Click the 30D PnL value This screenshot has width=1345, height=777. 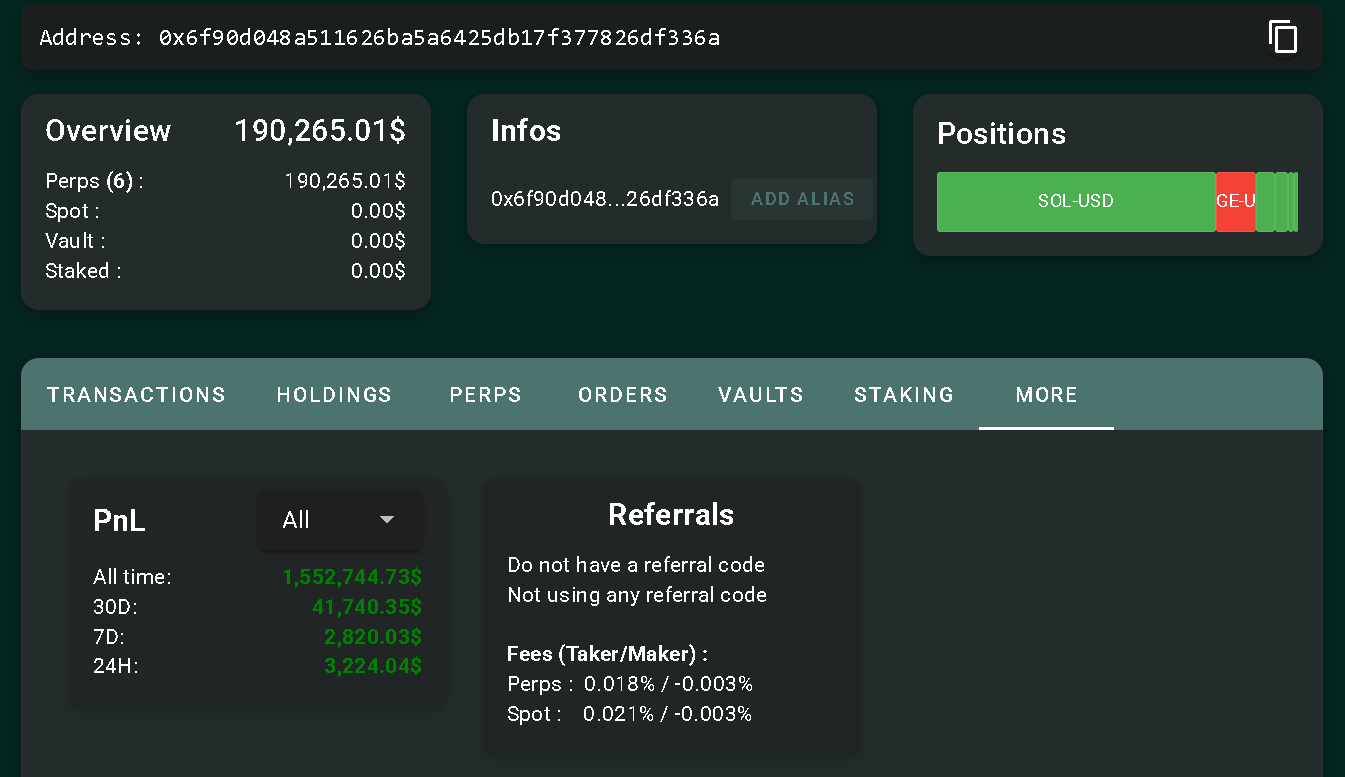(366, 607)
